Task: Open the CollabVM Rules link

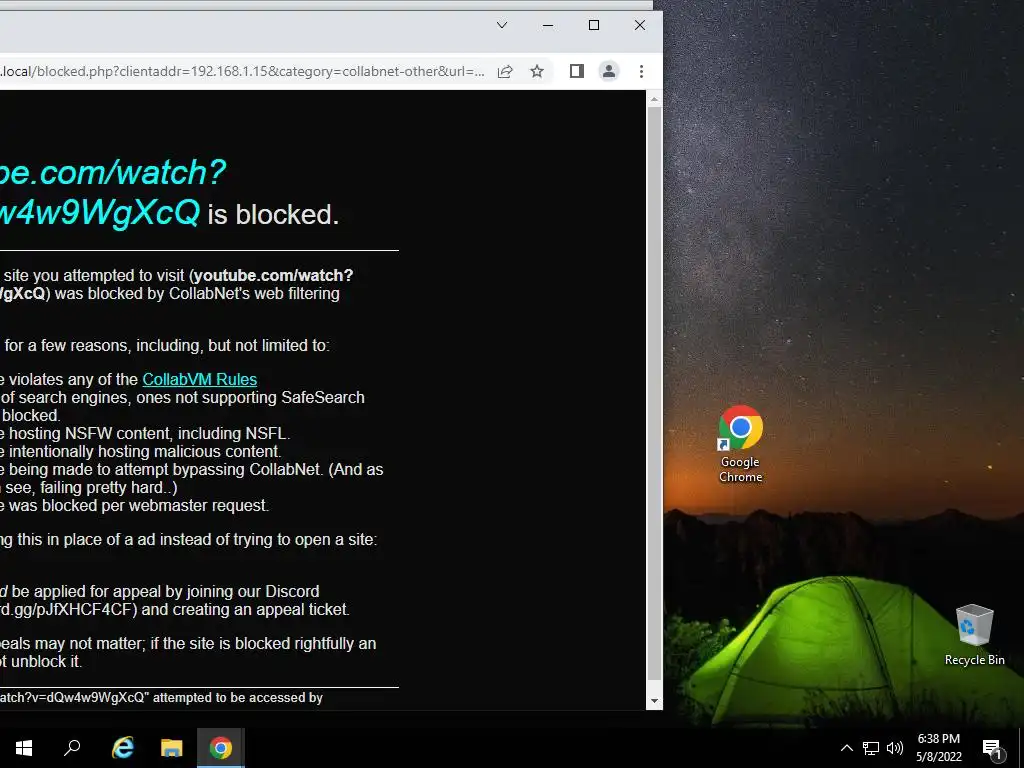Action: (200, 379)
